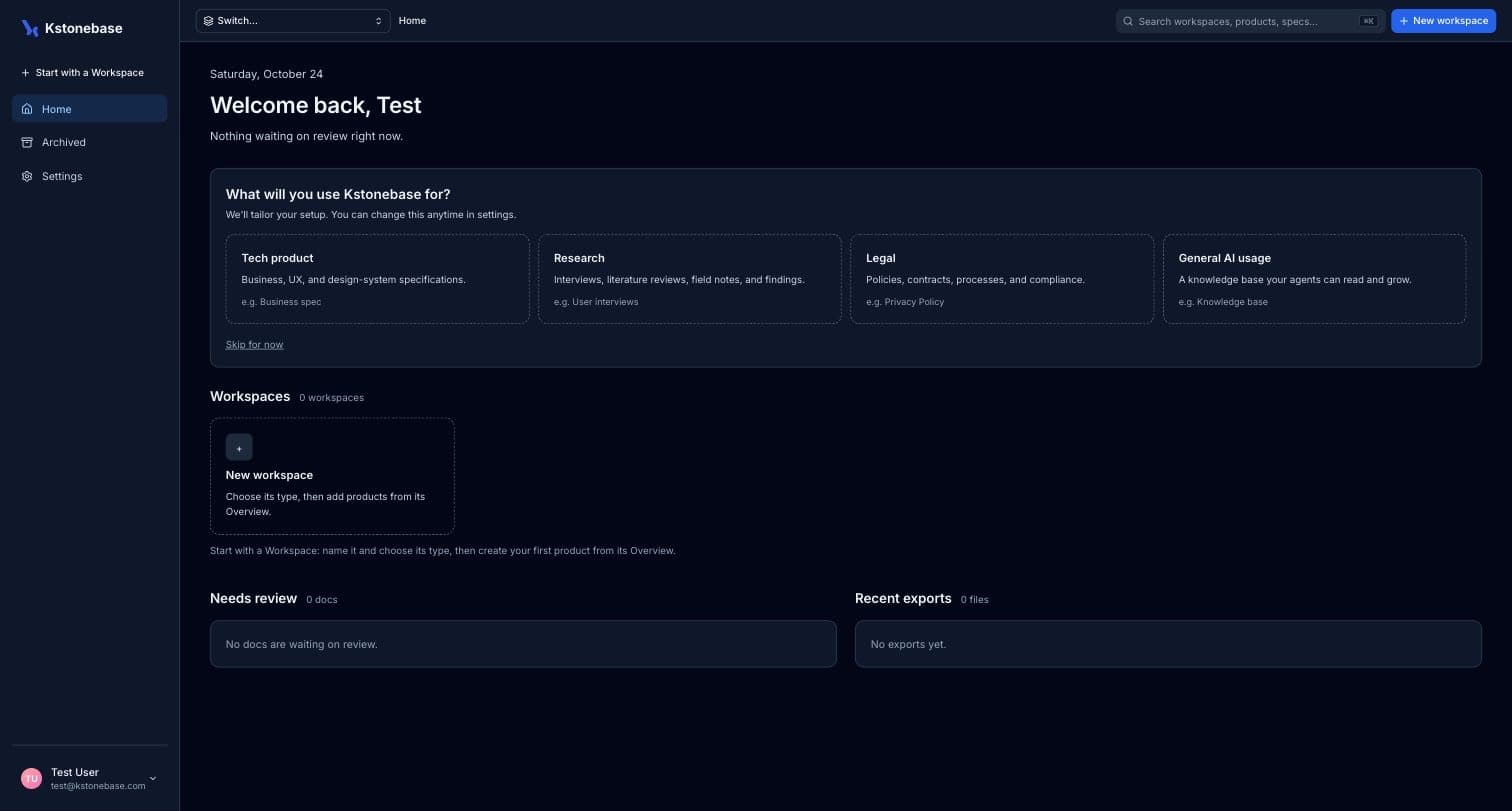Click the Skip for now link
Image resolution: width=1512 pixels, height=811 pixels.
[254, 345]
